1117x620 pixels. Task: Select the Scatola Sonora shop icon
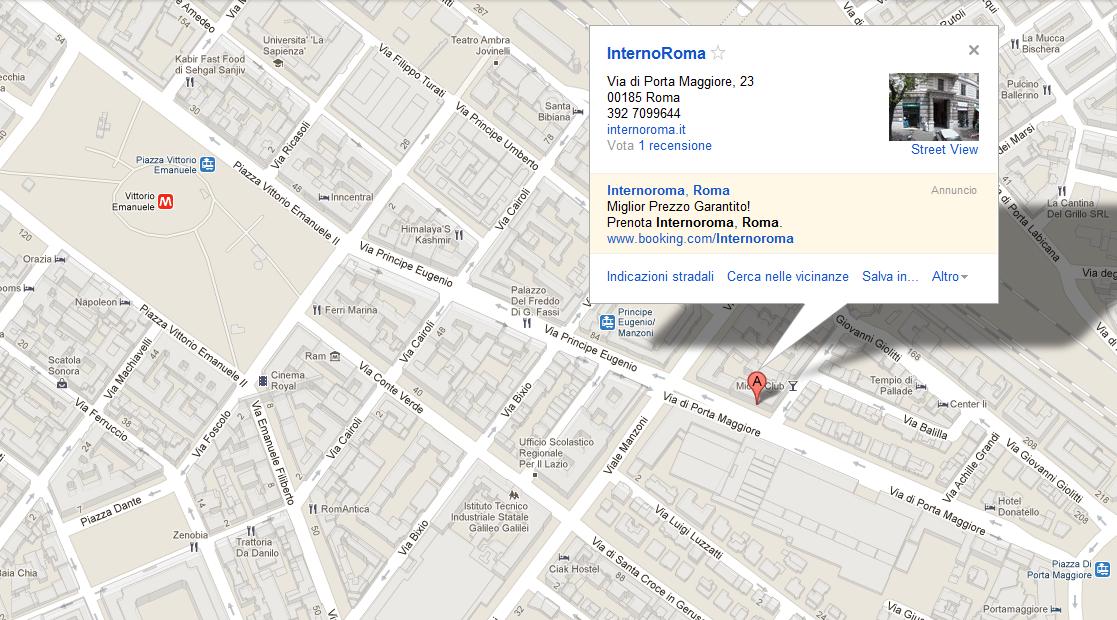point(62,383)
